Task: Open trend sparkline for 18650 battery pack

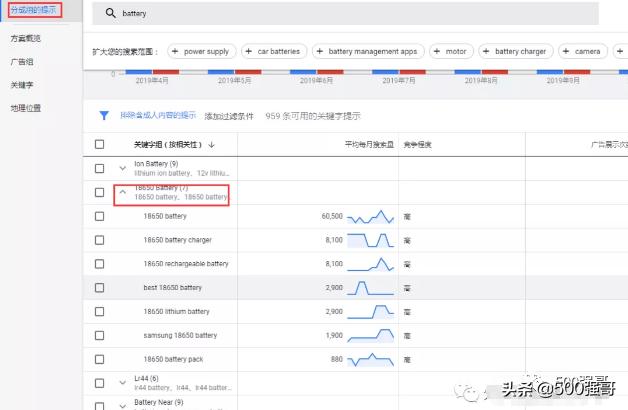Action: (x=370, y=360)
